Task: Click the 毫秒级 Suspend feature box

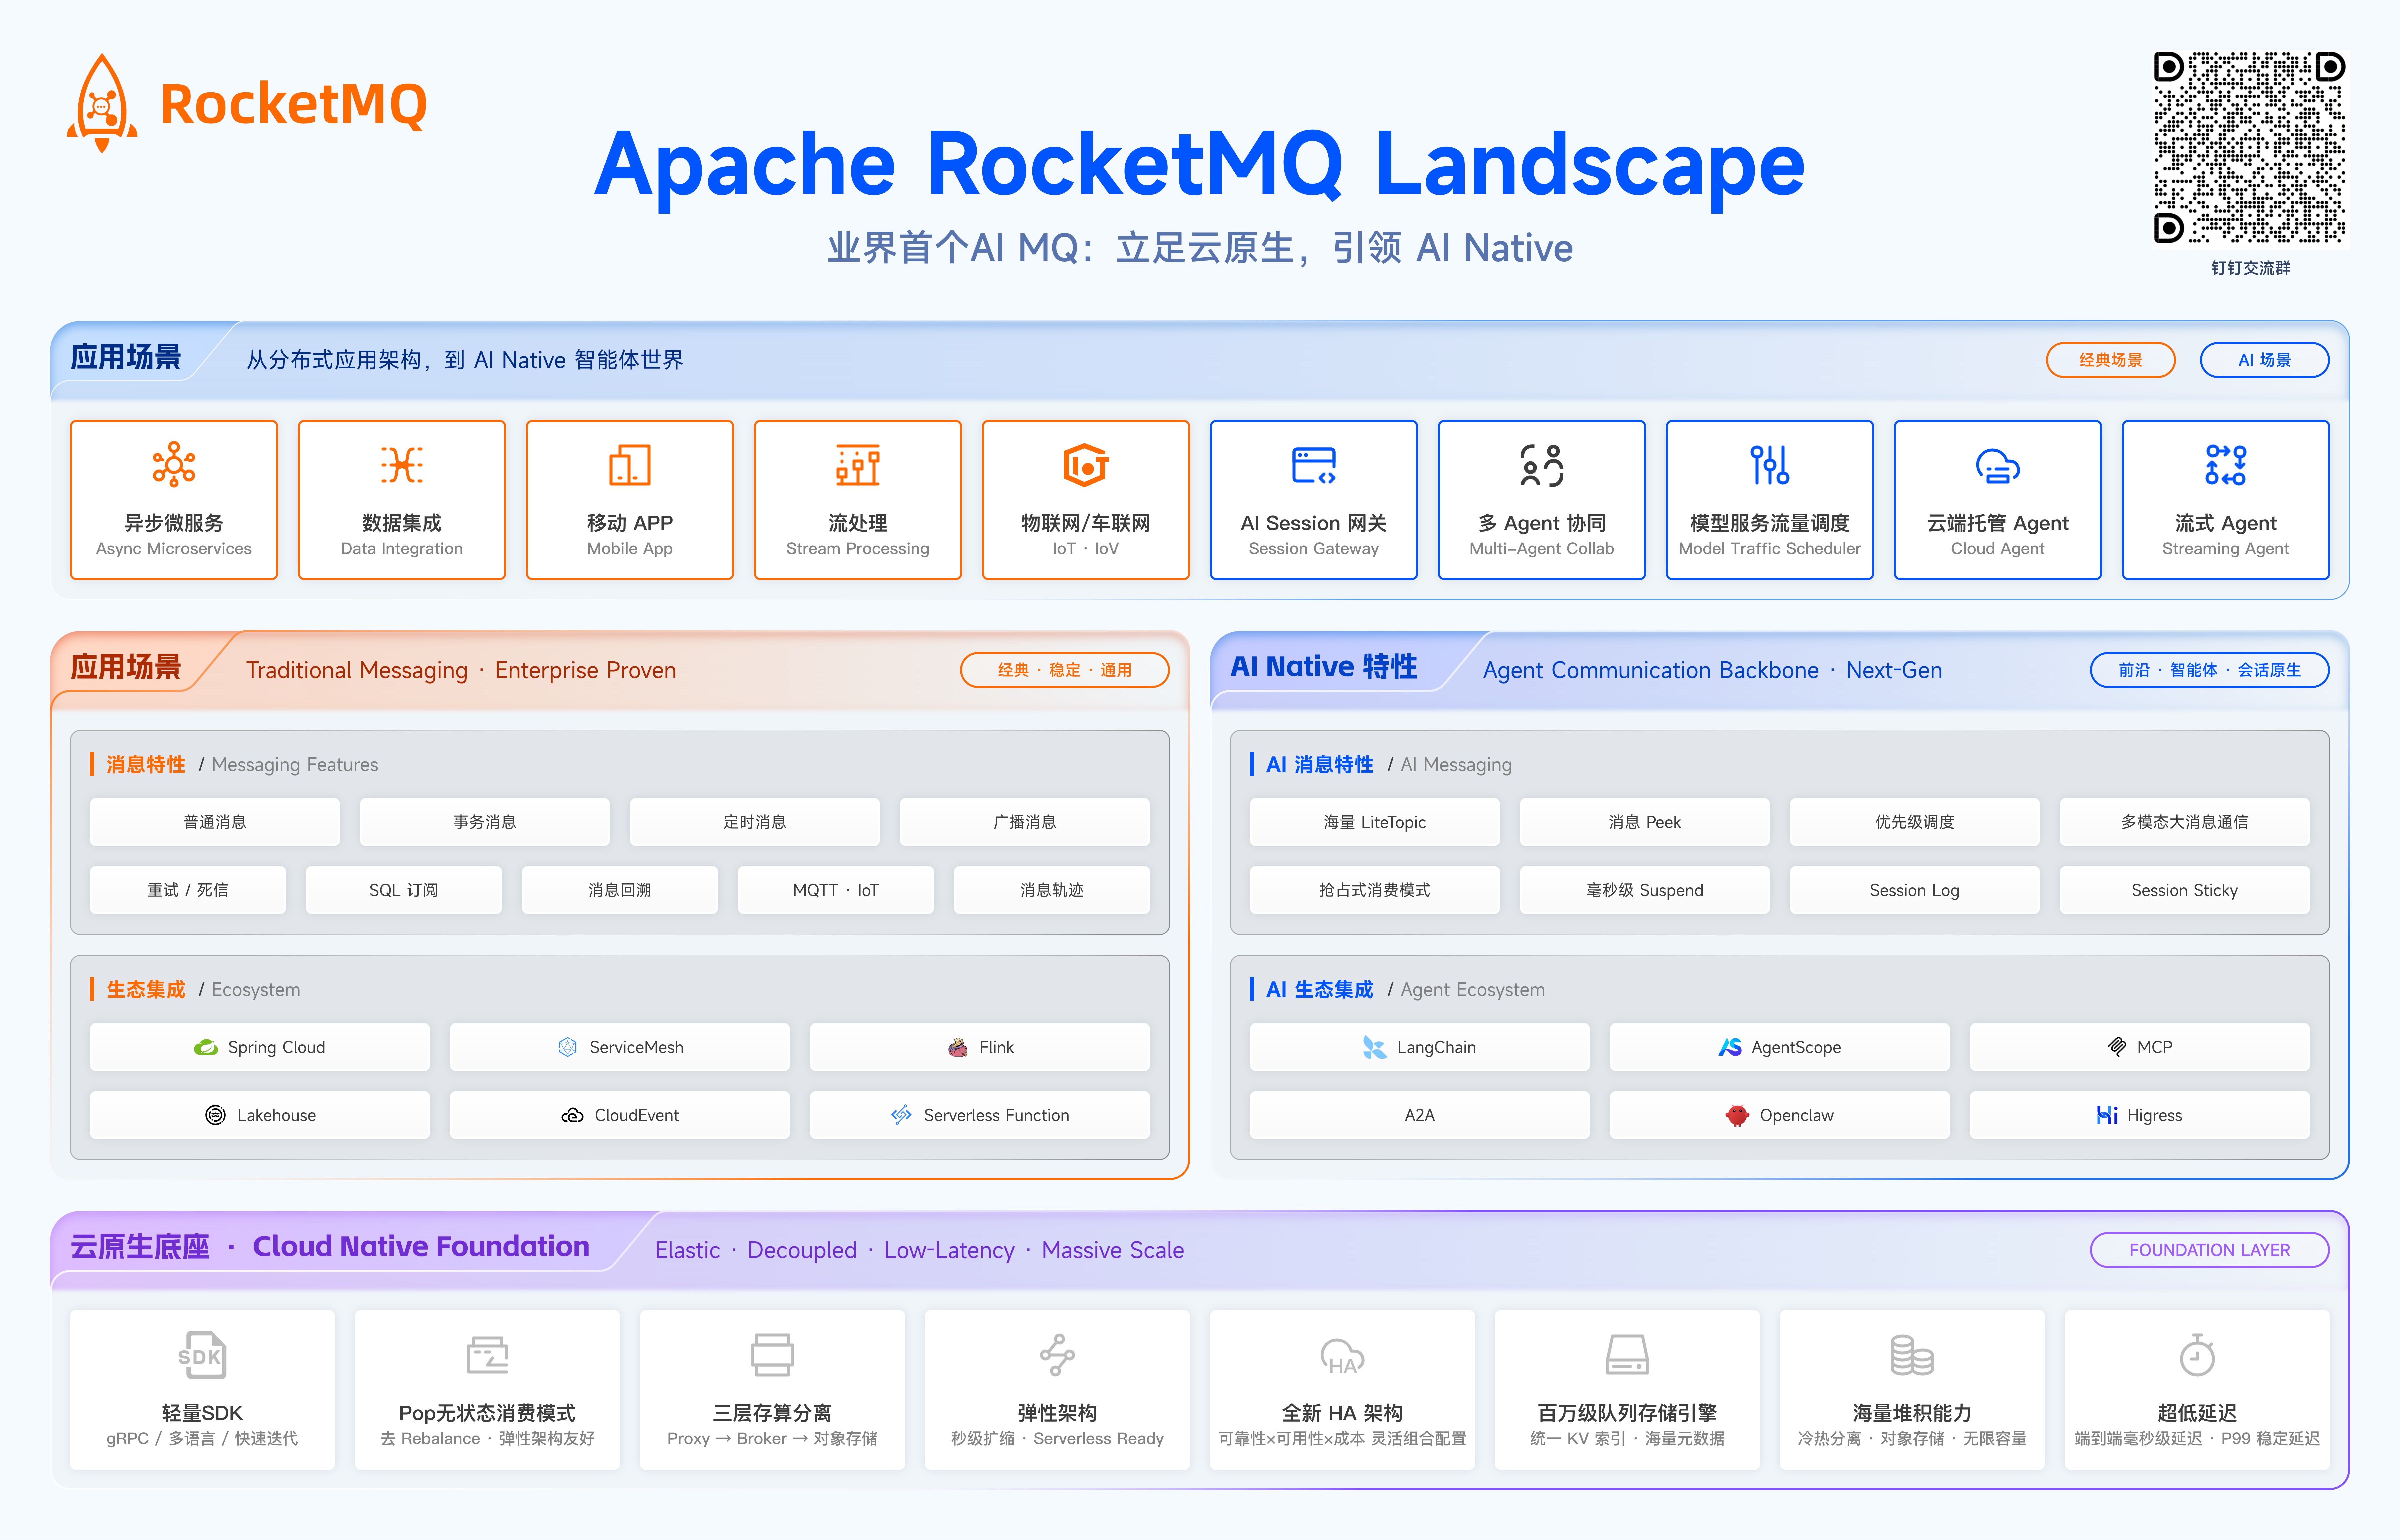Action: [1645, 890]
